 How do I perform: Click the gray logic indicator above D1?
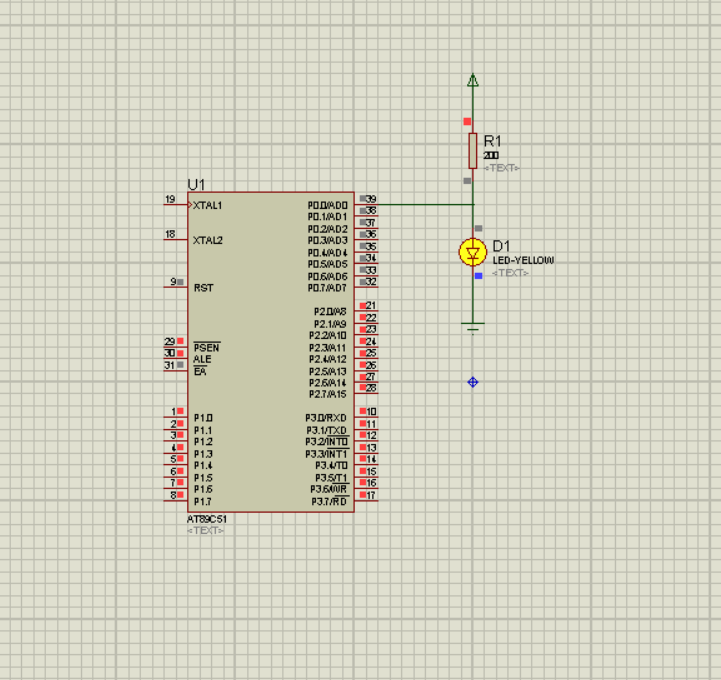point(479,228)
